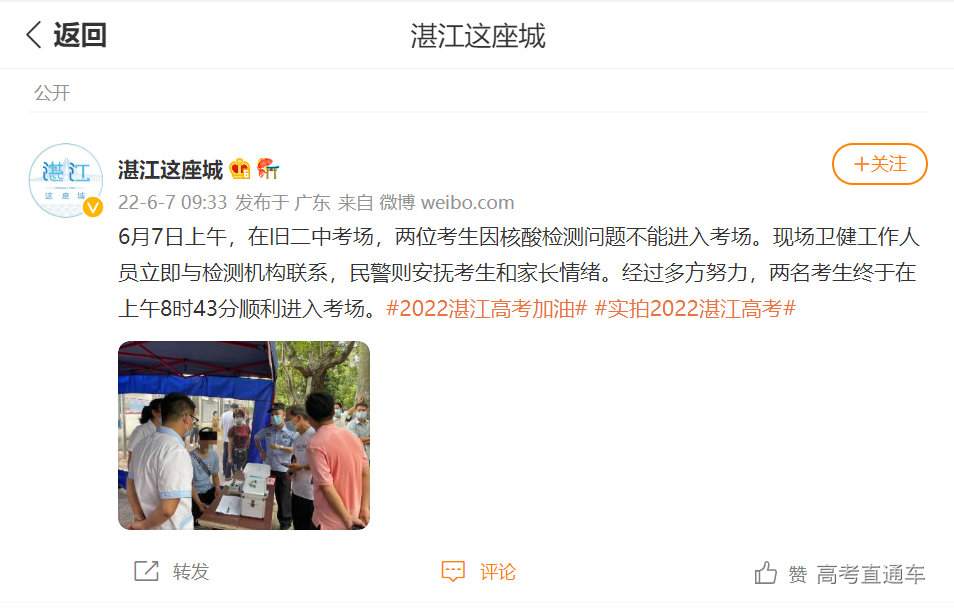The image size is (954, 614).
Task: Open the 评论 comments section
Action: [497, 572]
